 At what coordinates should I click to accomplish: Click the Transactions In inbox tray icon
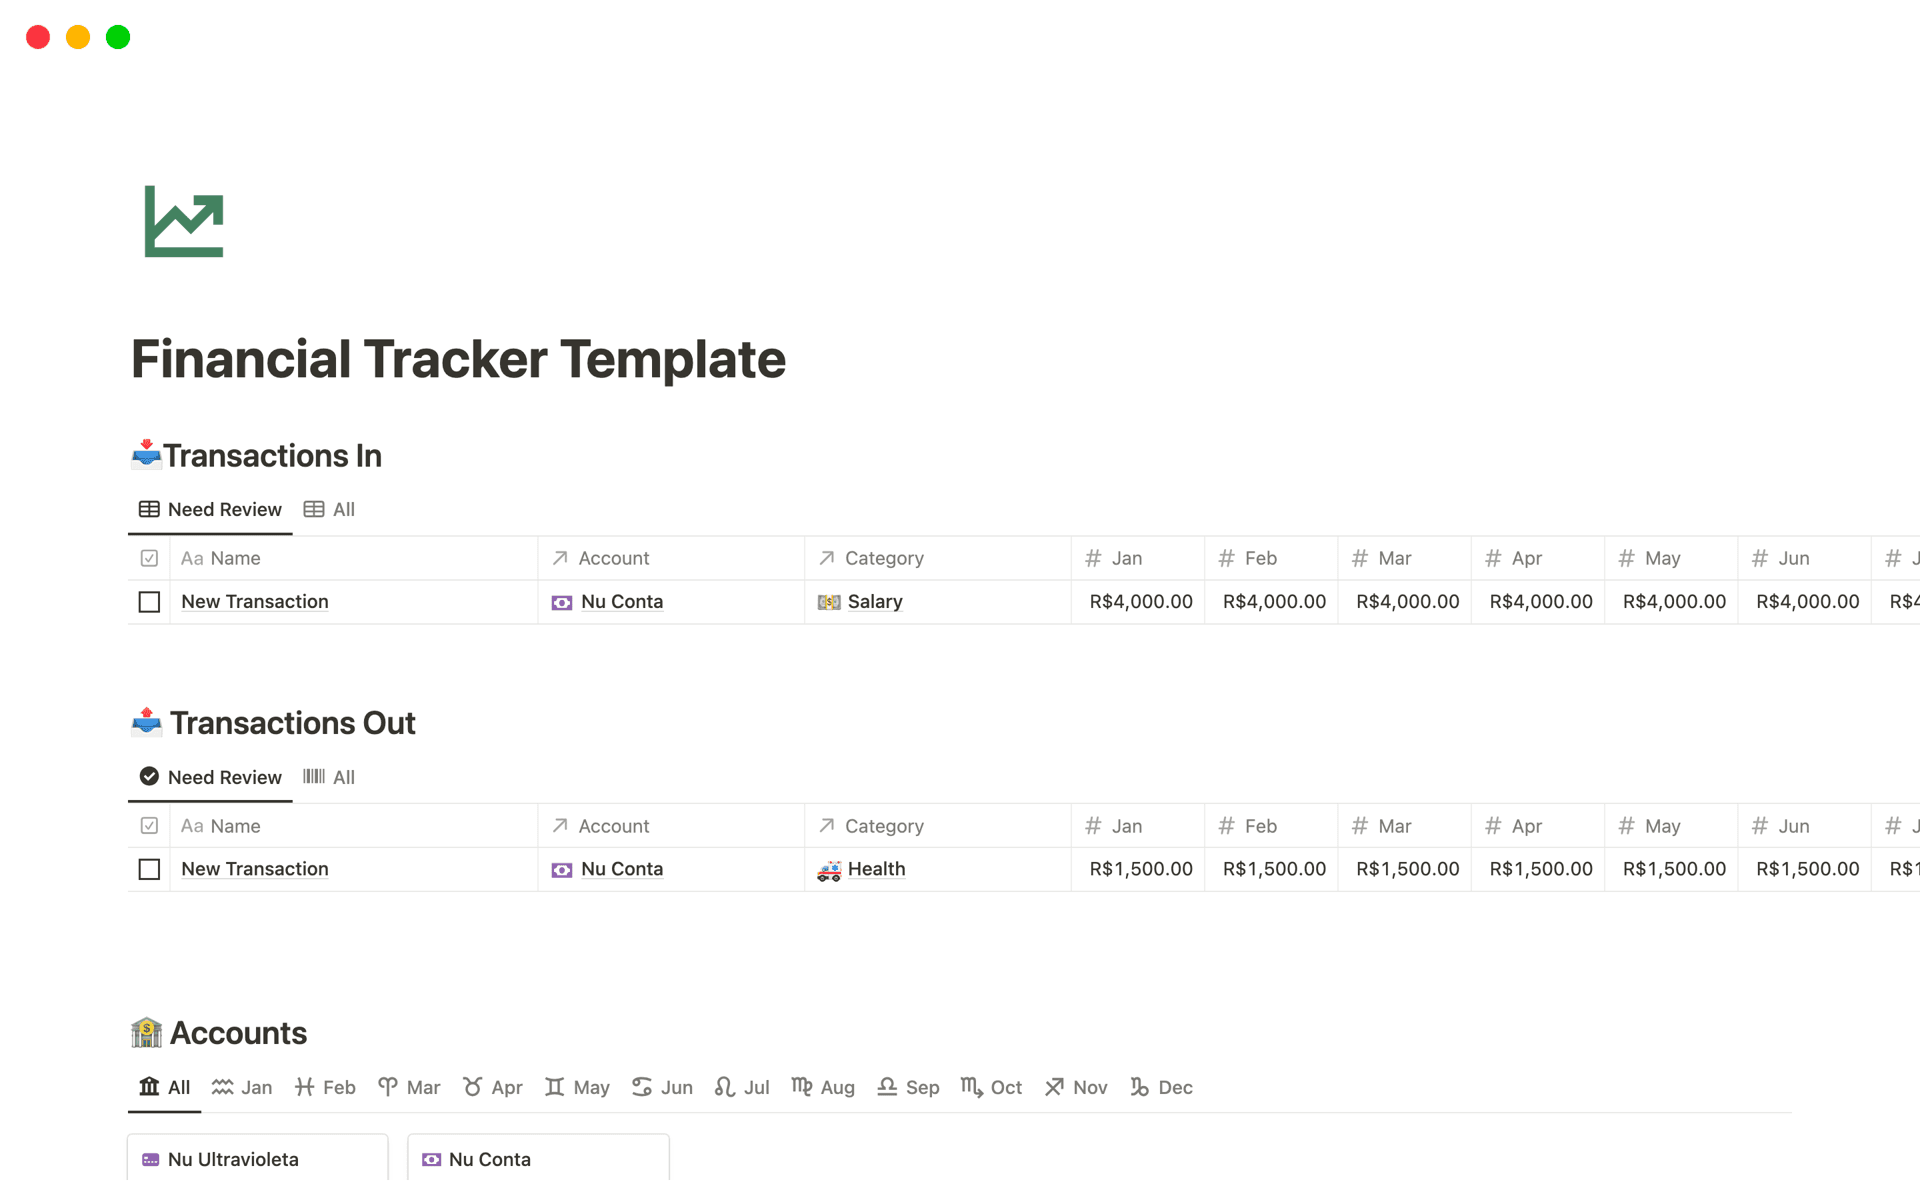[x=146, y=455]
